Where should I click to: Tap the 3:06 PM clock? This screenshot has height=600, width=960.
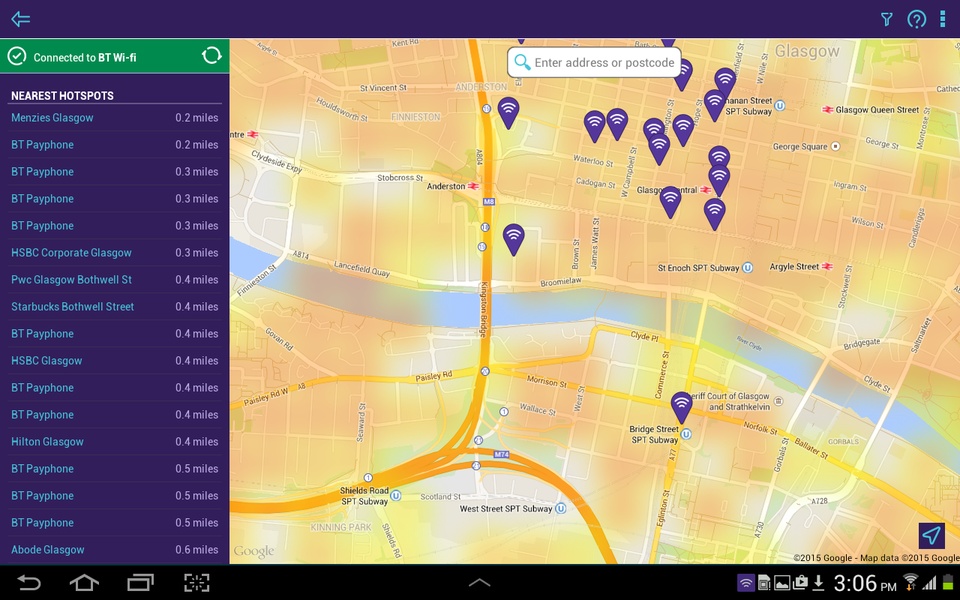coord(864,583)
